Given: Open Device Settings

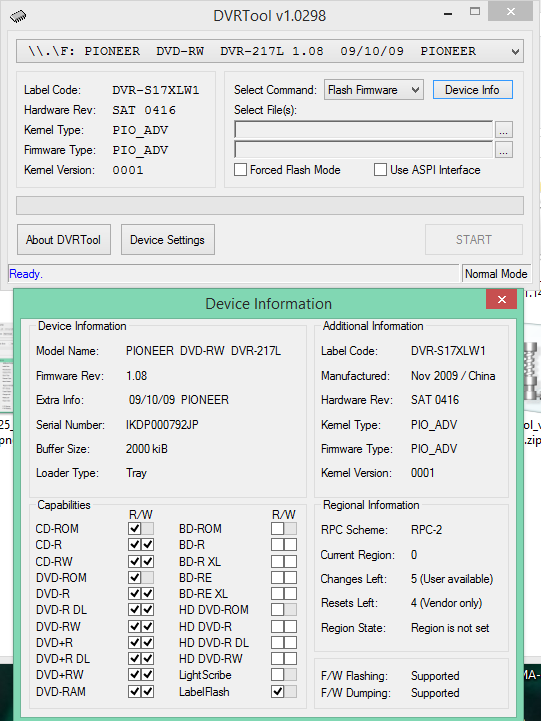Looking at the screenshot, I should click(167, 240).
